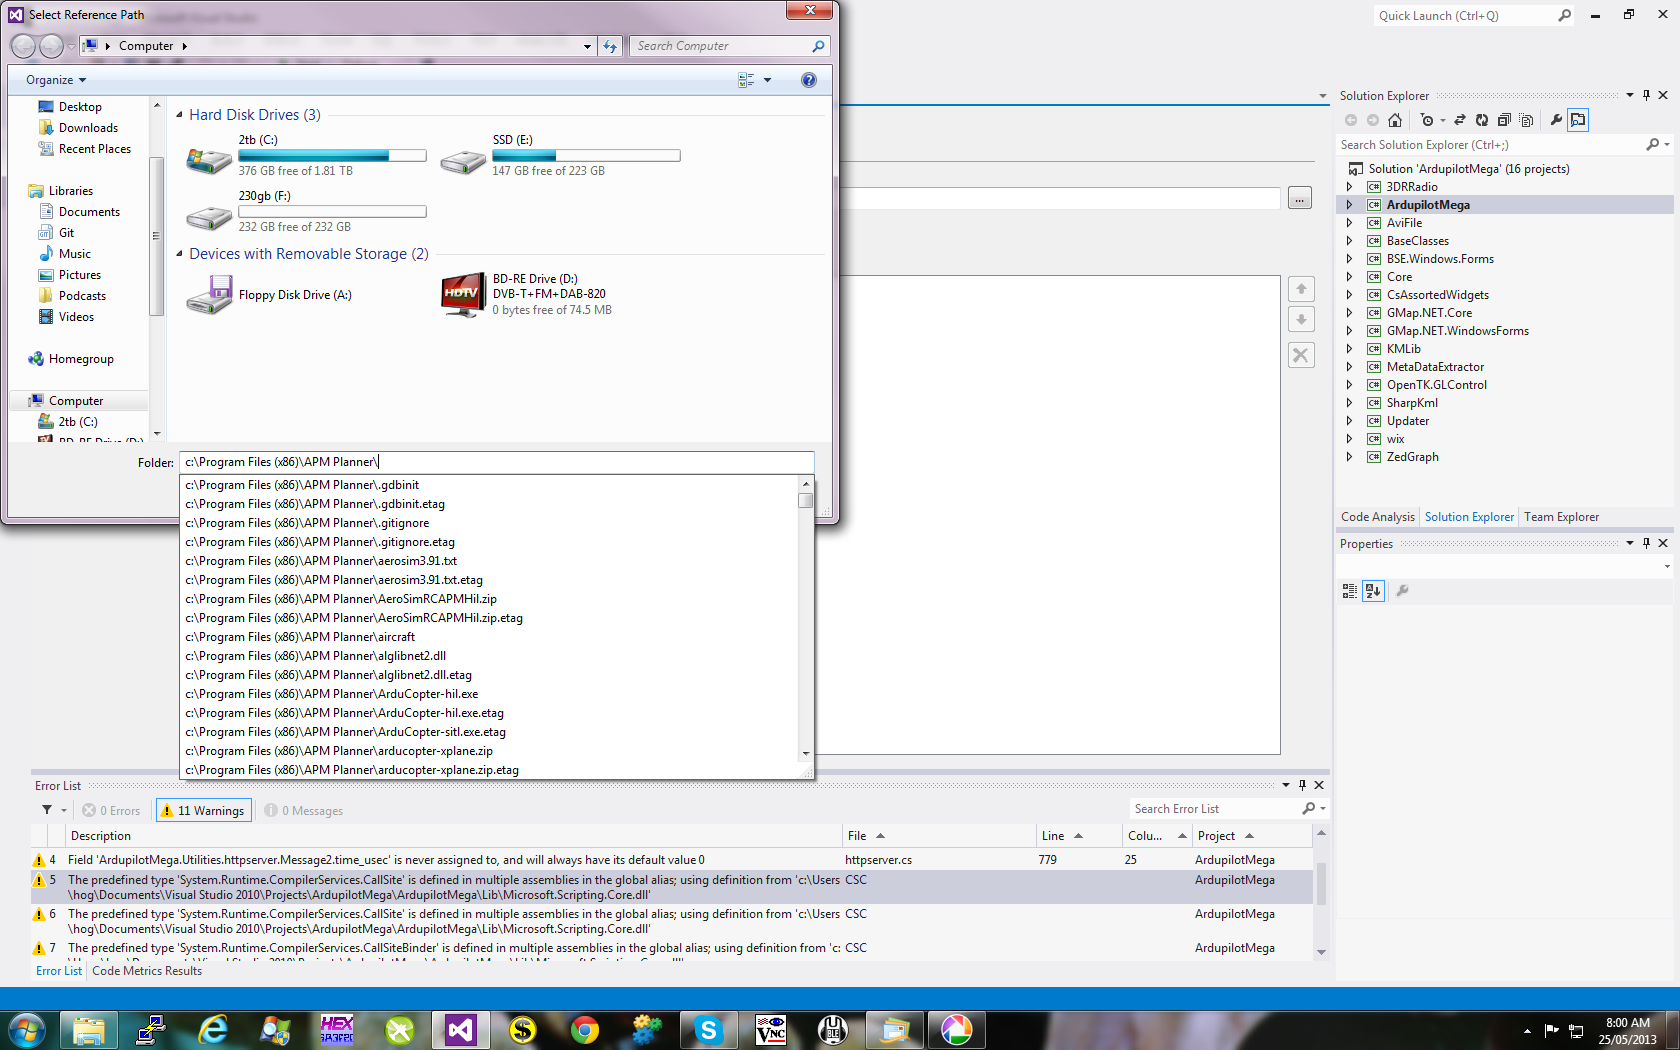Sort the error list by Description column

(454, 836)
